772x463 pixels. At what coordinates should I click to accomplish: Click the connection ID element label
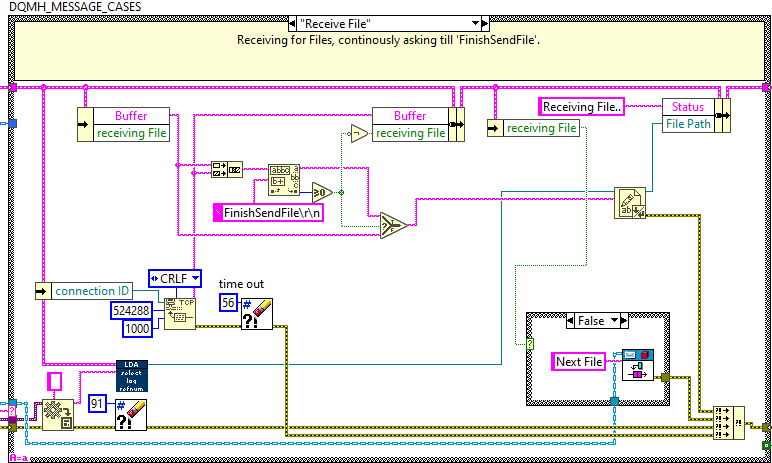[x=92, y=291]
